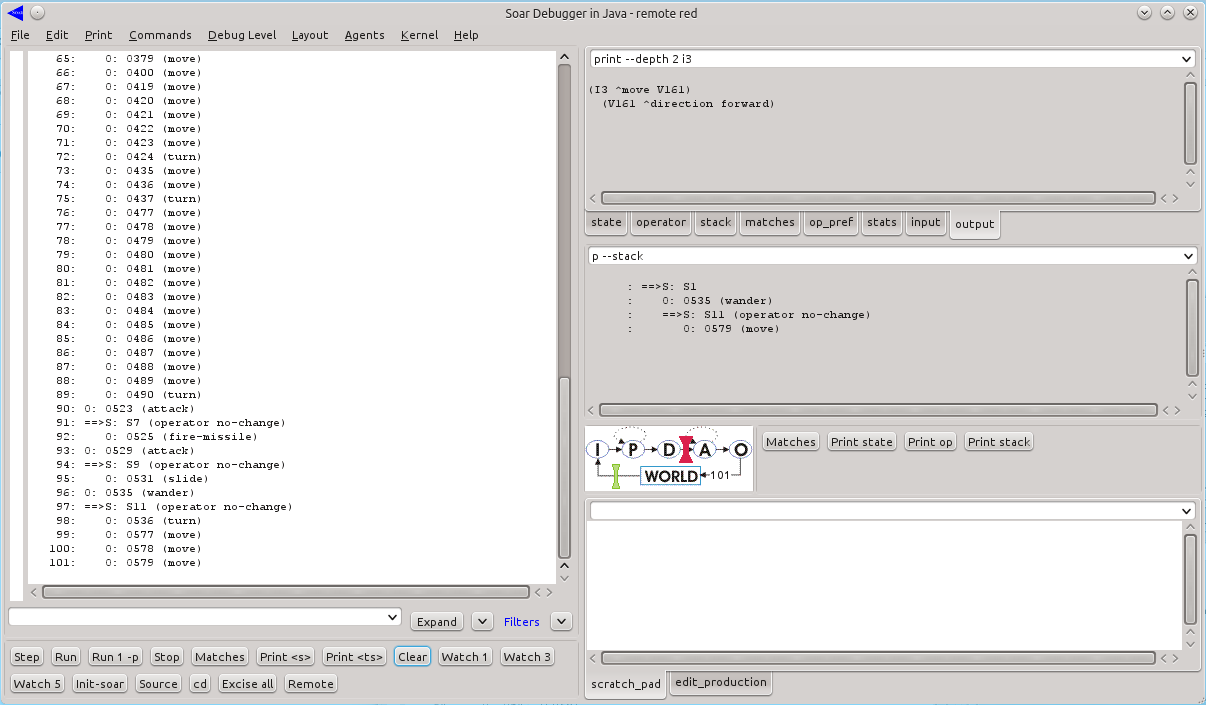Click the Excise all button
1206x705 pixels.
247,684
